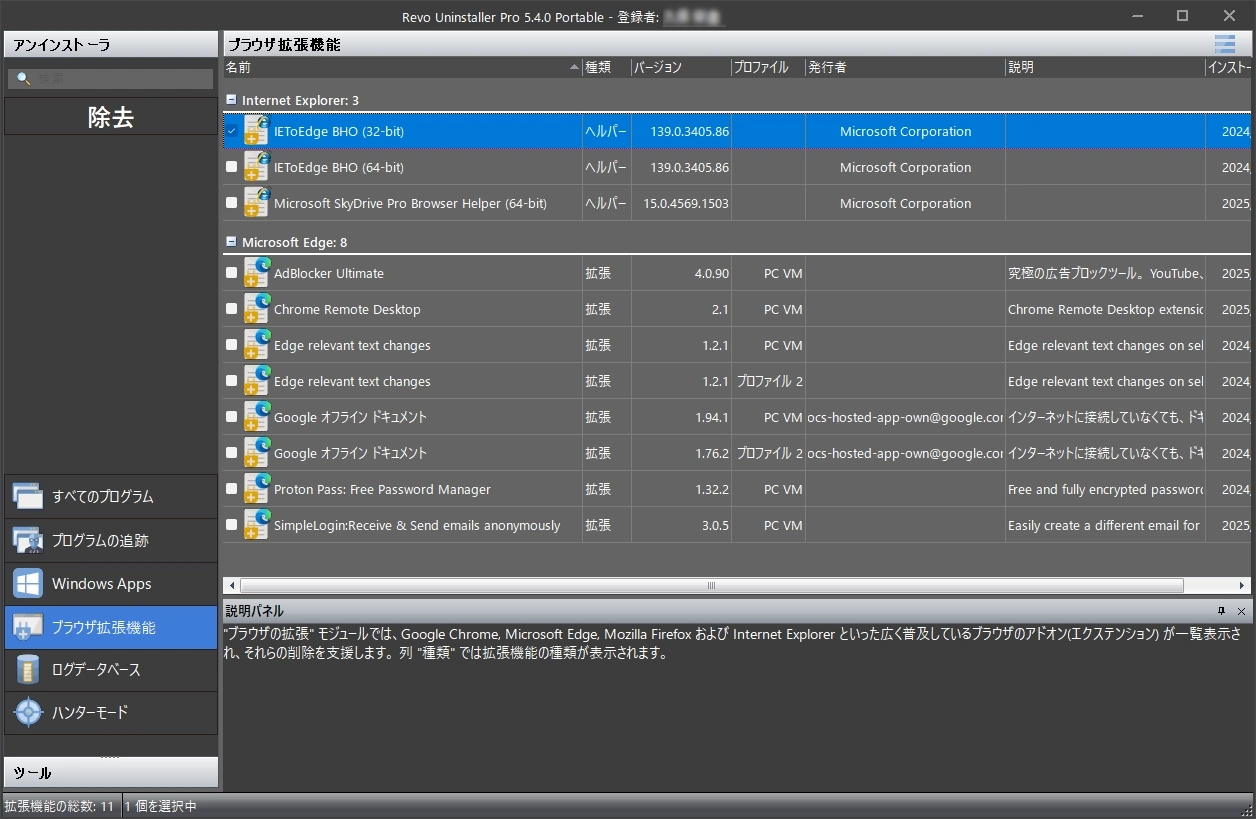Click the IEToEdge BHO (32-bit) icon

click(257, 131)
